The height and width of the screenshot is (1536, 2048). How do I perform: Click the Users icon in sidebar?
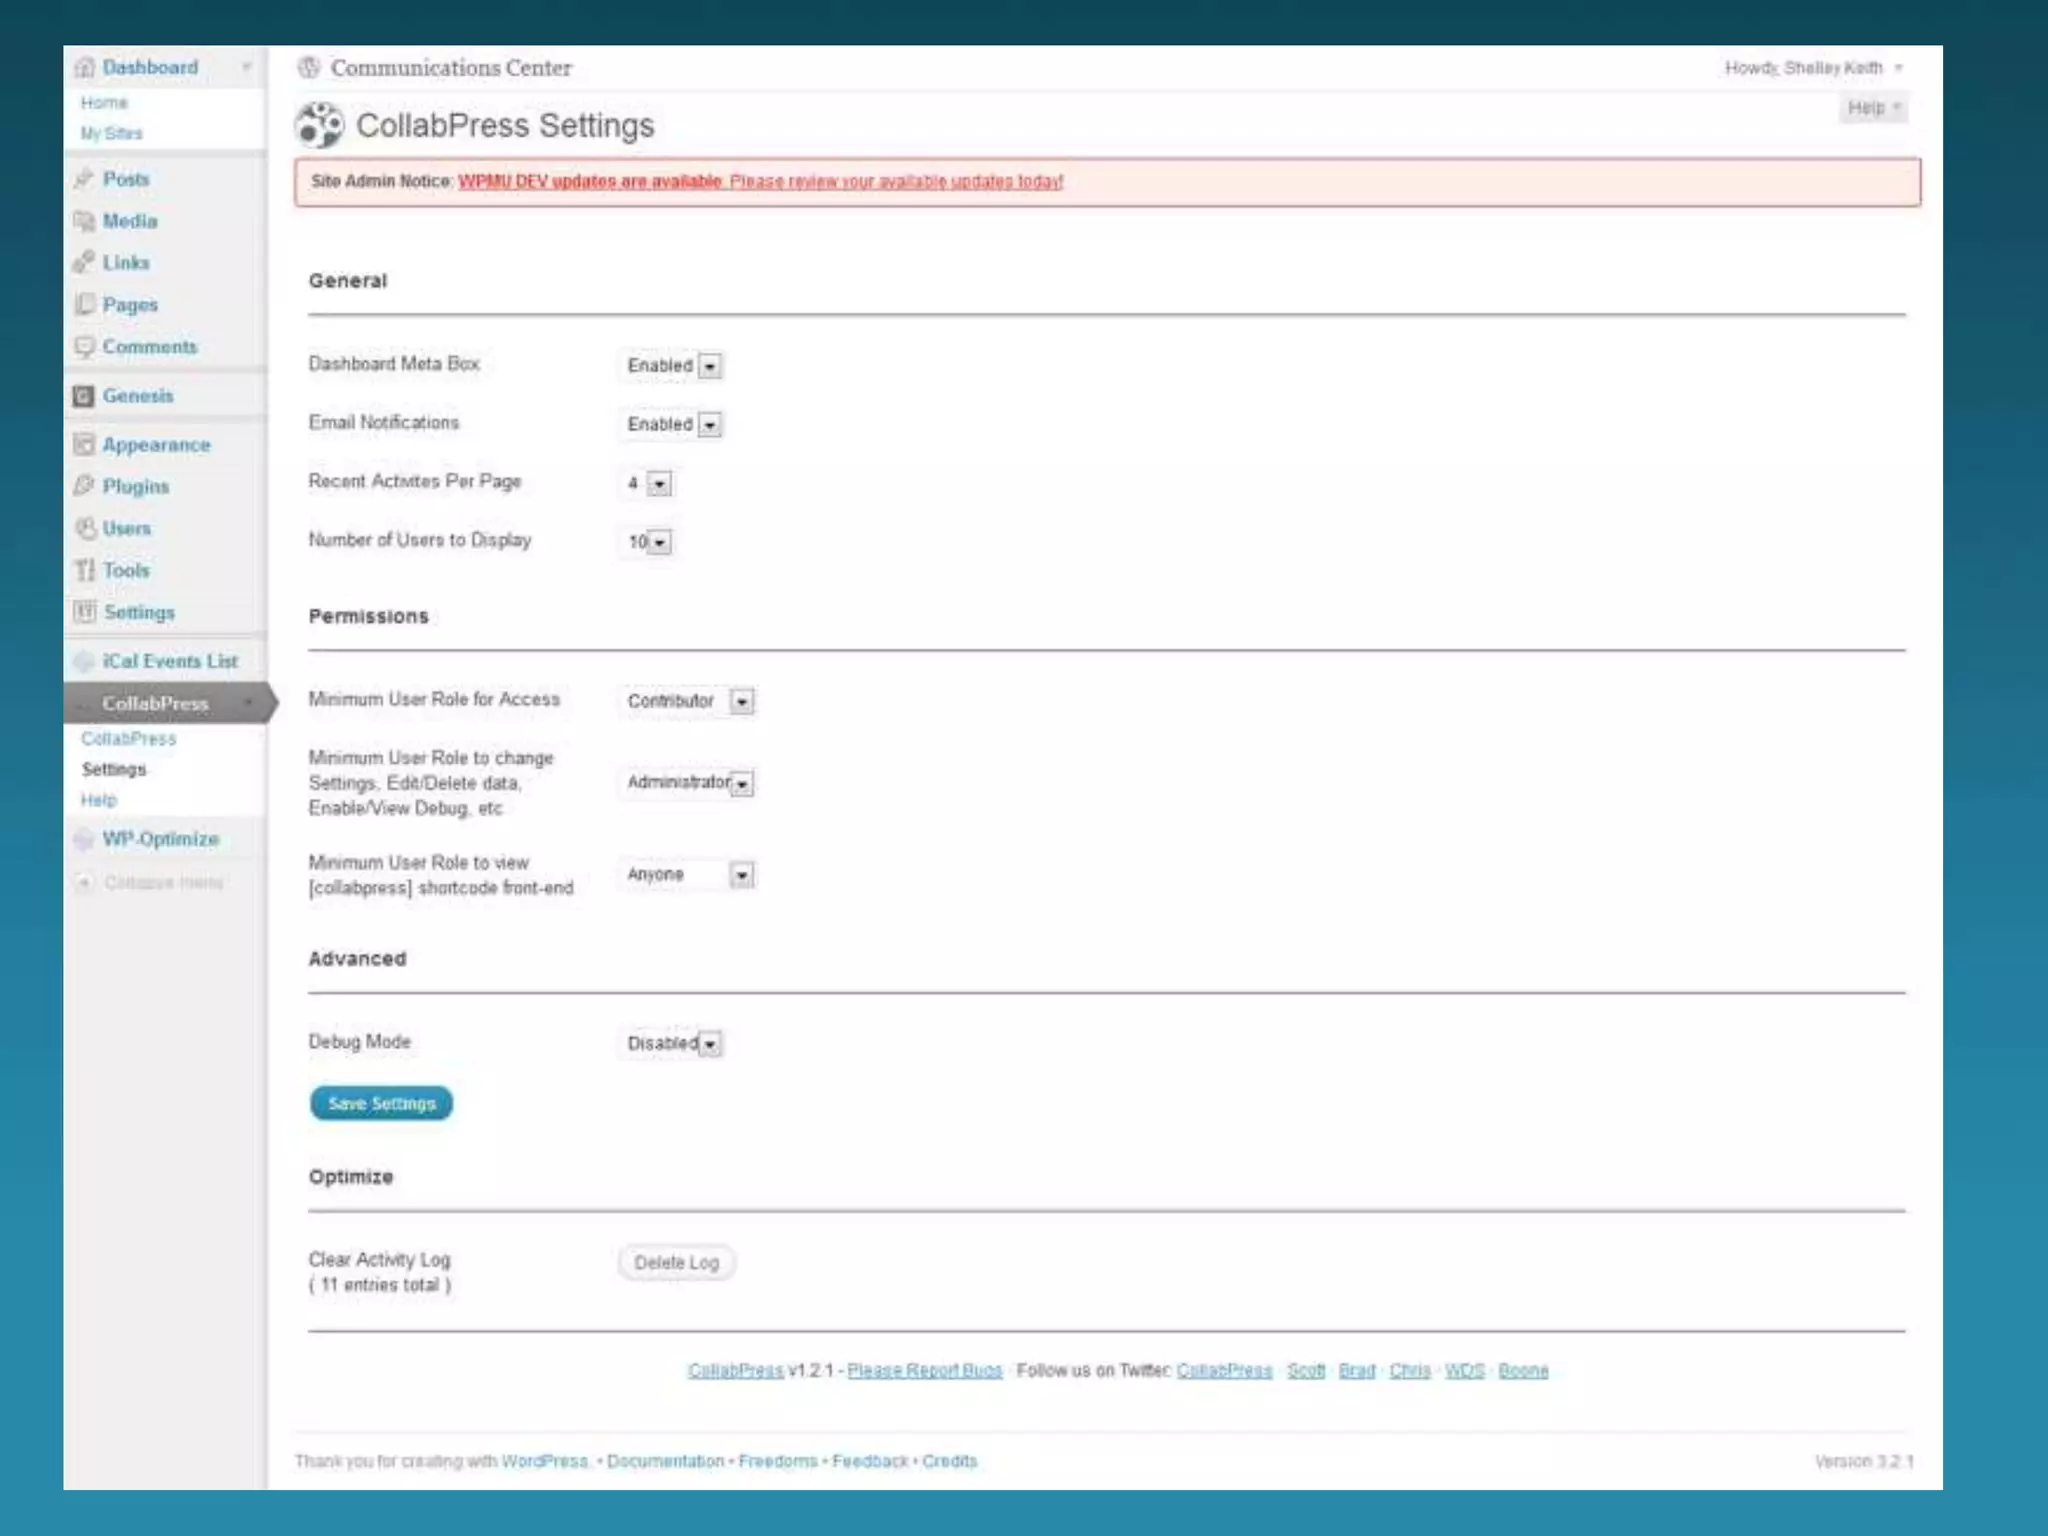point(84,528)
